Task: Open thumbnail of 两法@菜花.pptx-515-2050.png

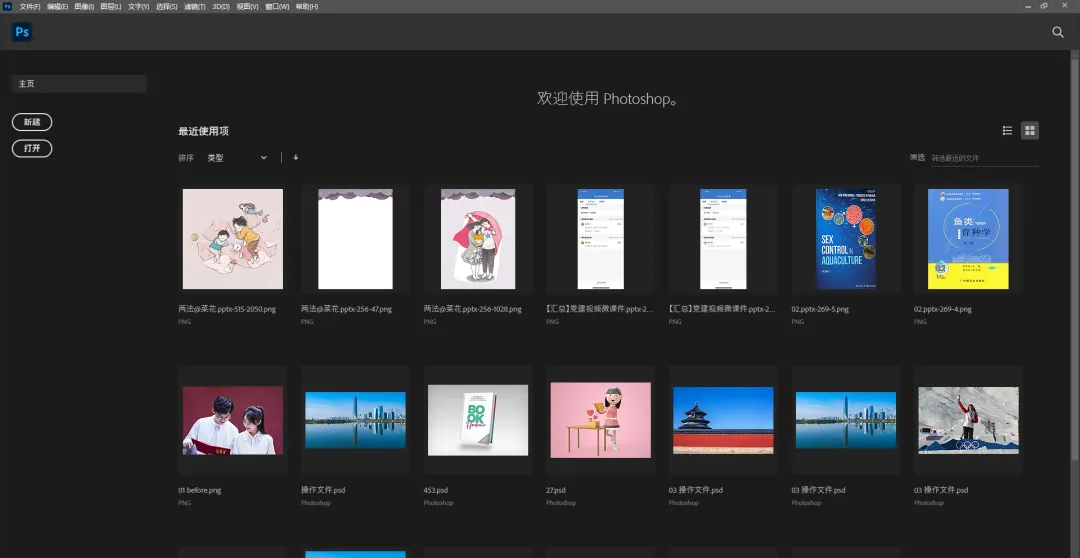Action: point(233,239)
